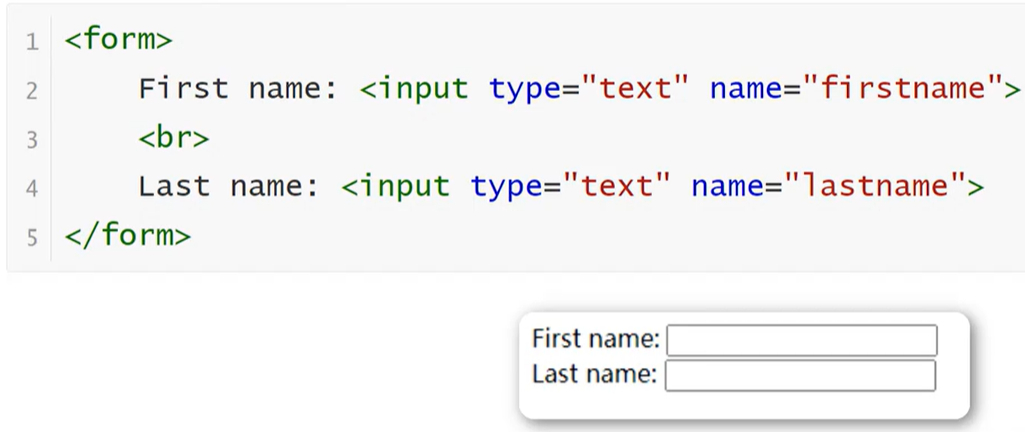1025x432 pixels.
Task: Select line number 5 in the gutter
Action: 32,237
